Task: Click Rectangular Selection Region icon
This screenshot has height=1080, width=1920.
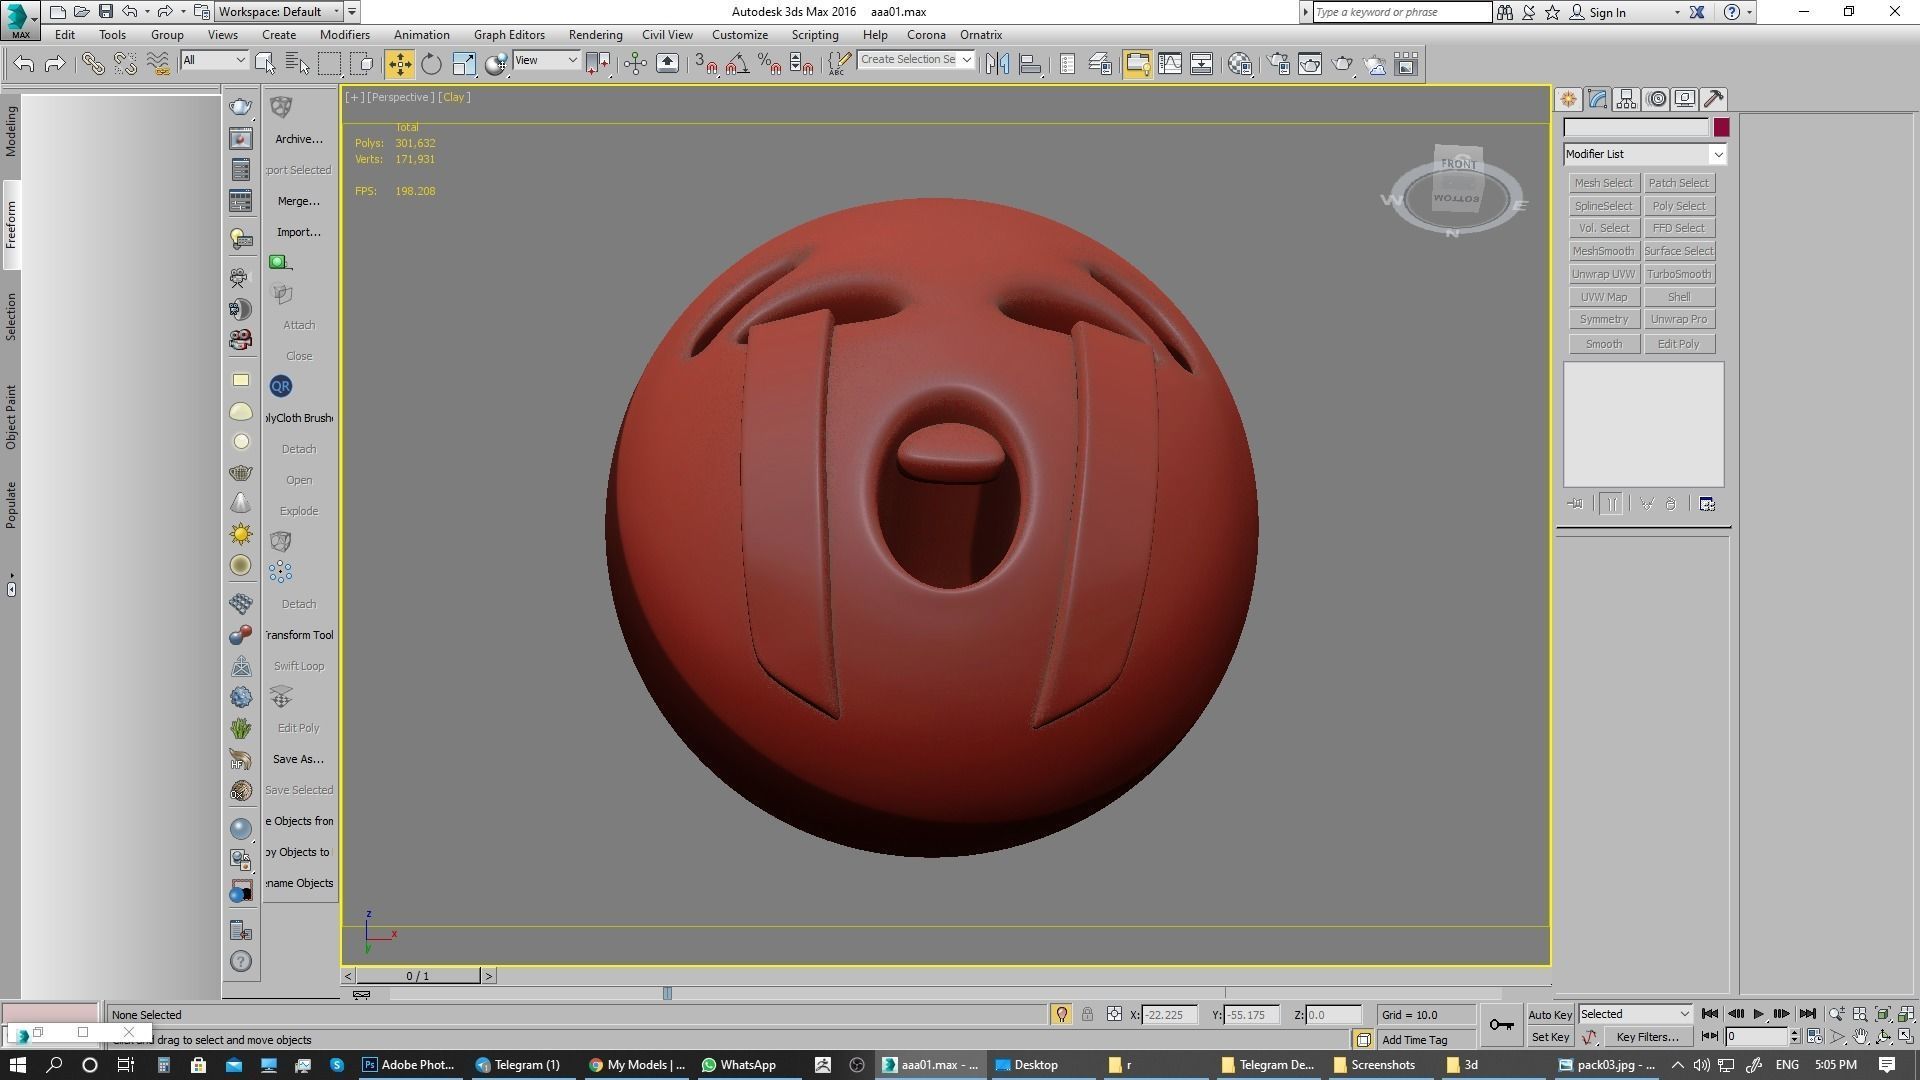Action: 329,65
